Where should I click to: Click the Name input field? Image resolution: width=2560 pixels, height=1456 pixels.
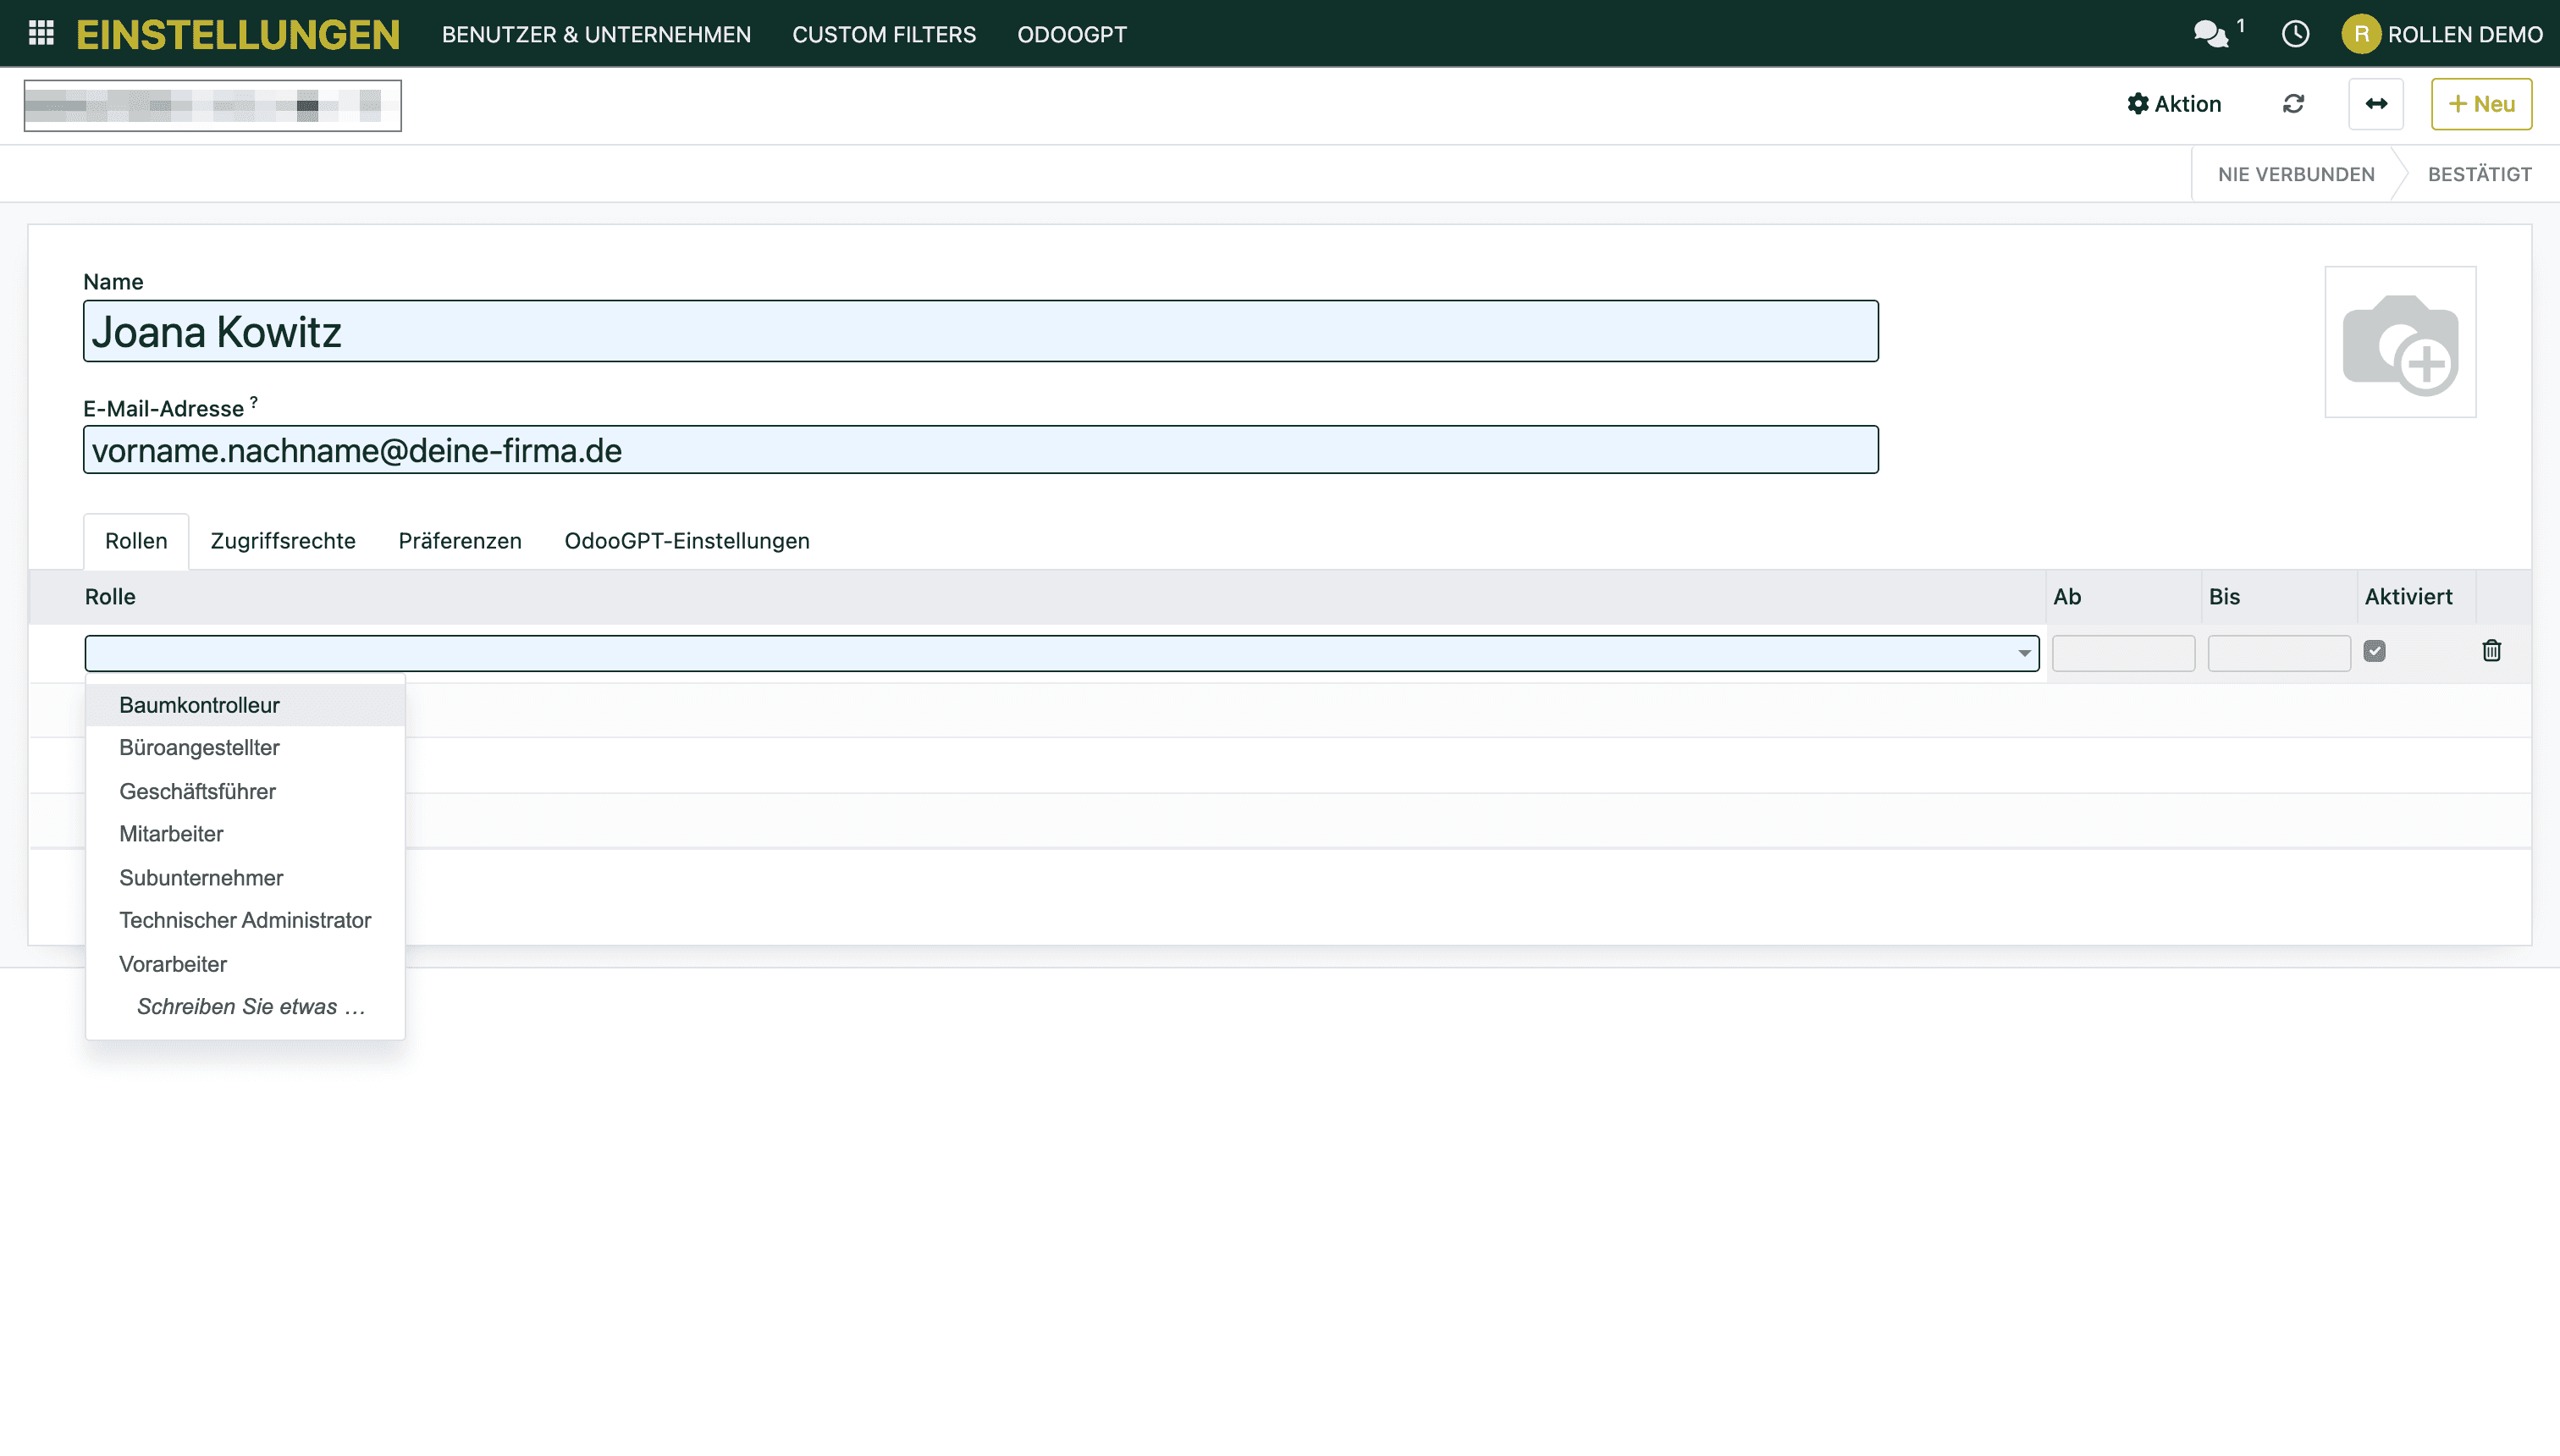click(980, 331)
